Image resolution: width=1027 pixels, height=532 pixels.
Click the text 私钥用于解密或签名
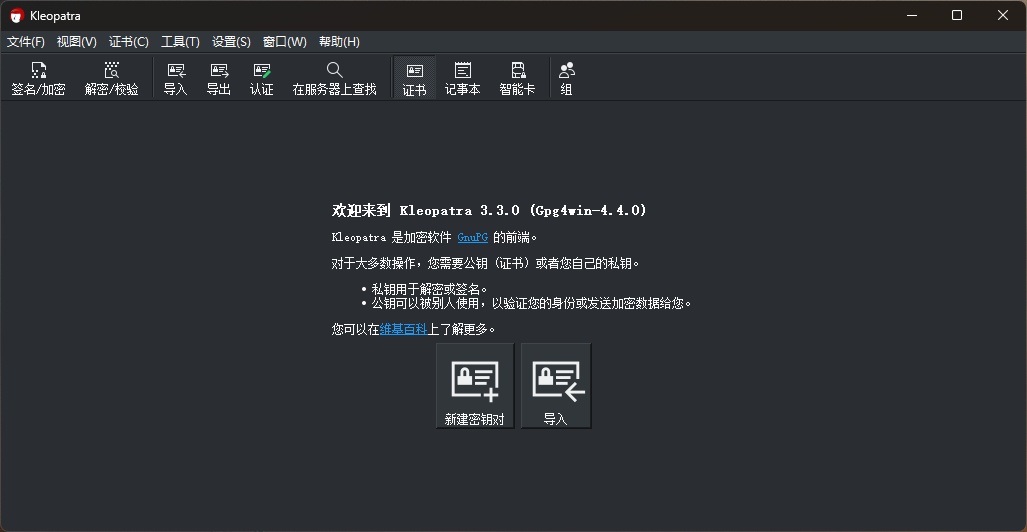pyautogui.click(x=429, y=289)
